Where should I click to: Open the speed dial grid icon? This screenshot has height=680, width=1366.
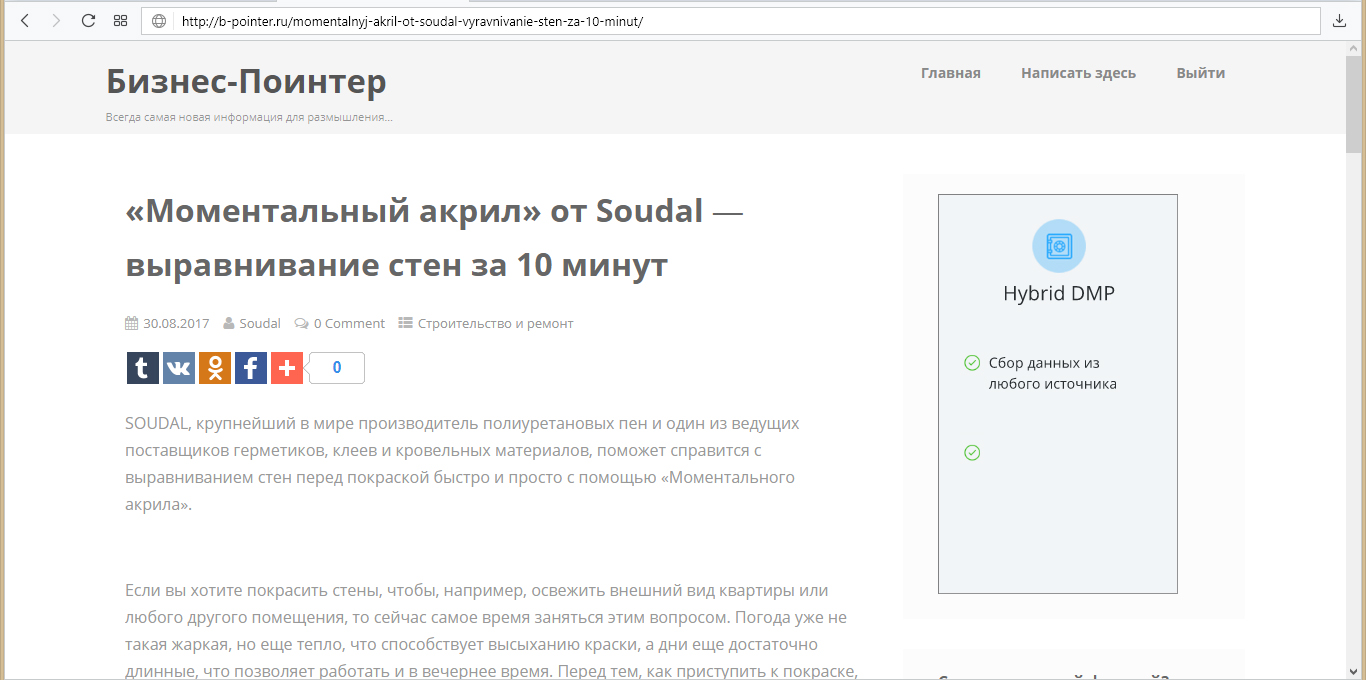coord(120,21)
